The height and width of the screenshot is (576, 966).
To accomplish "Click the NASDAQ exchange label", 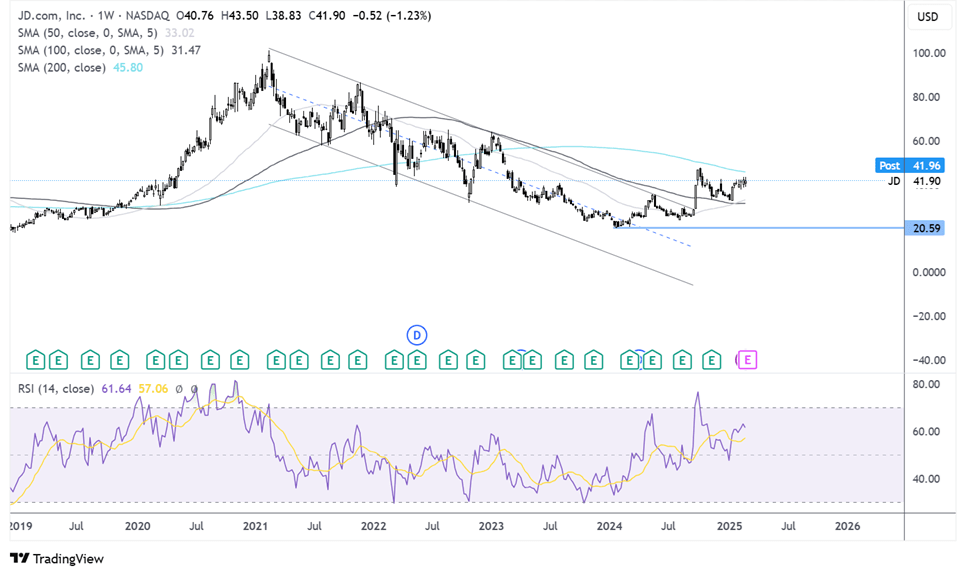I will click(x=147, y=15).
